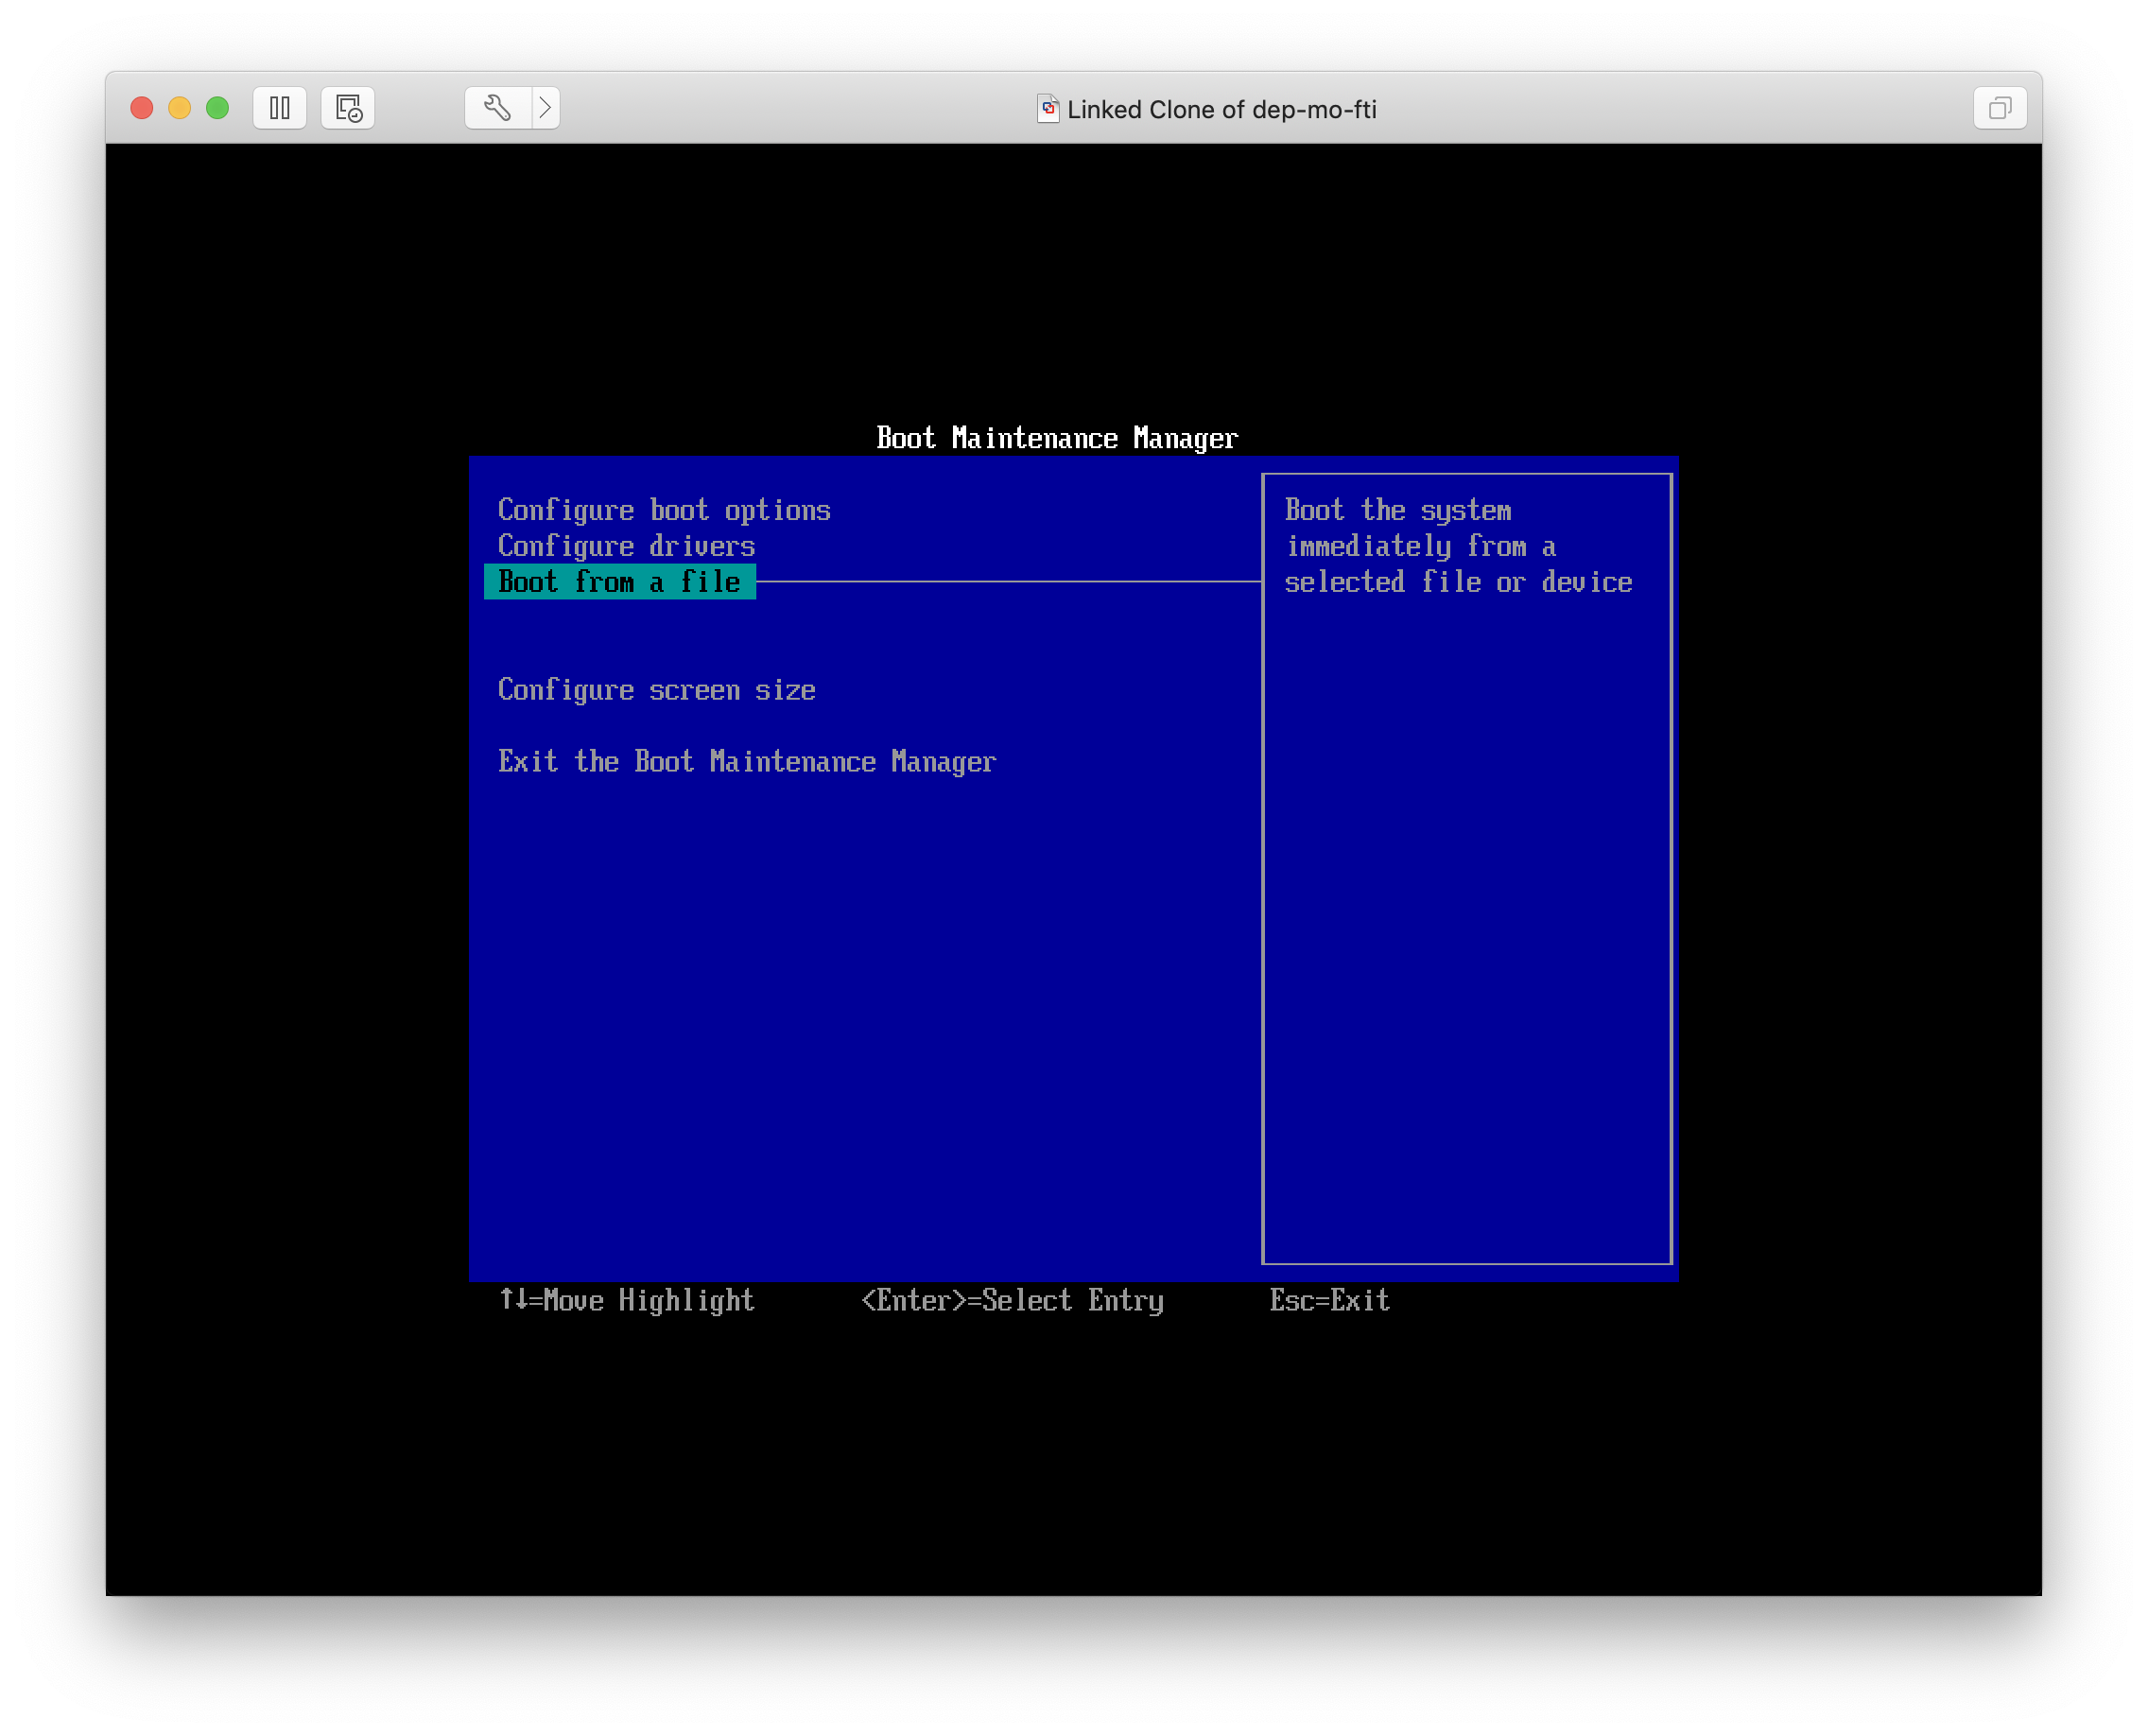Click the Enter=Select Entry hint

click(1012, 1300)
